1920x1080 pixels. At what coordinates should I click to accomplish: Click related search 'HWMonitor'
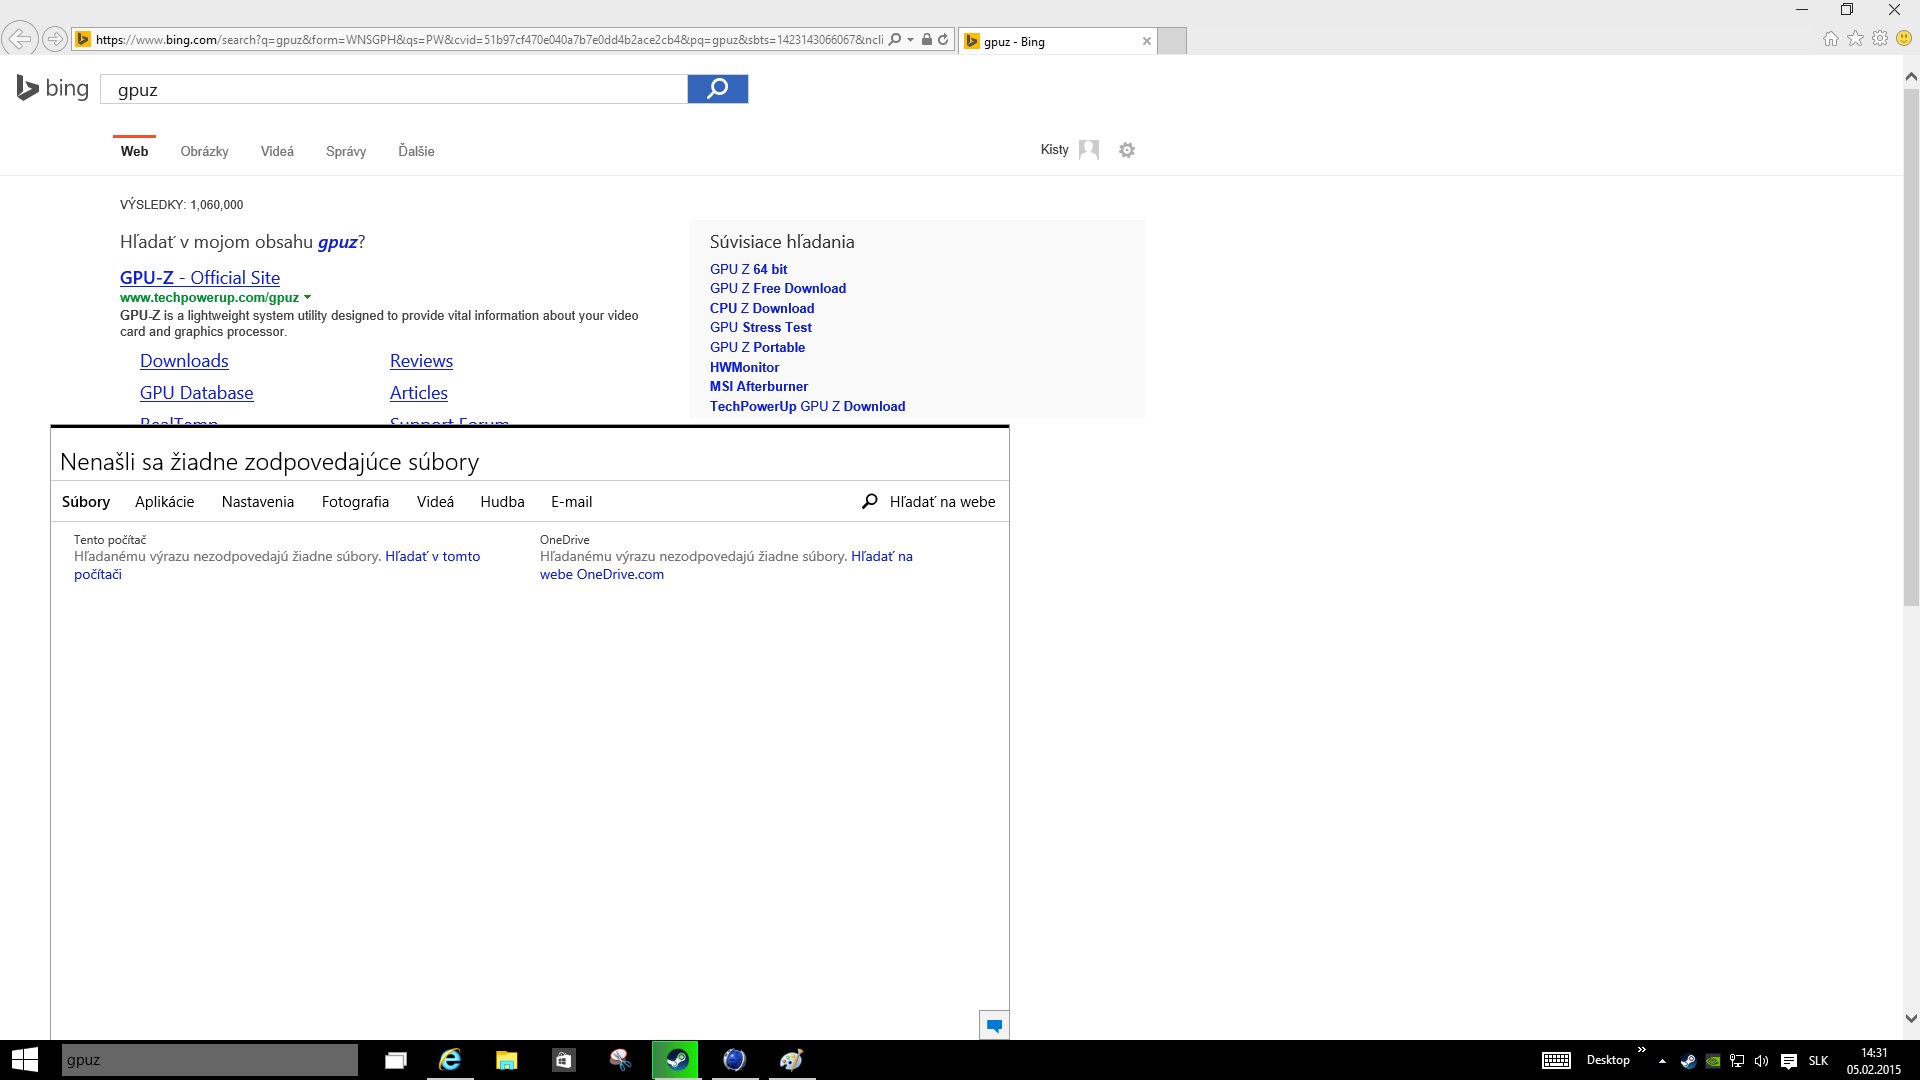click(744, 367)
